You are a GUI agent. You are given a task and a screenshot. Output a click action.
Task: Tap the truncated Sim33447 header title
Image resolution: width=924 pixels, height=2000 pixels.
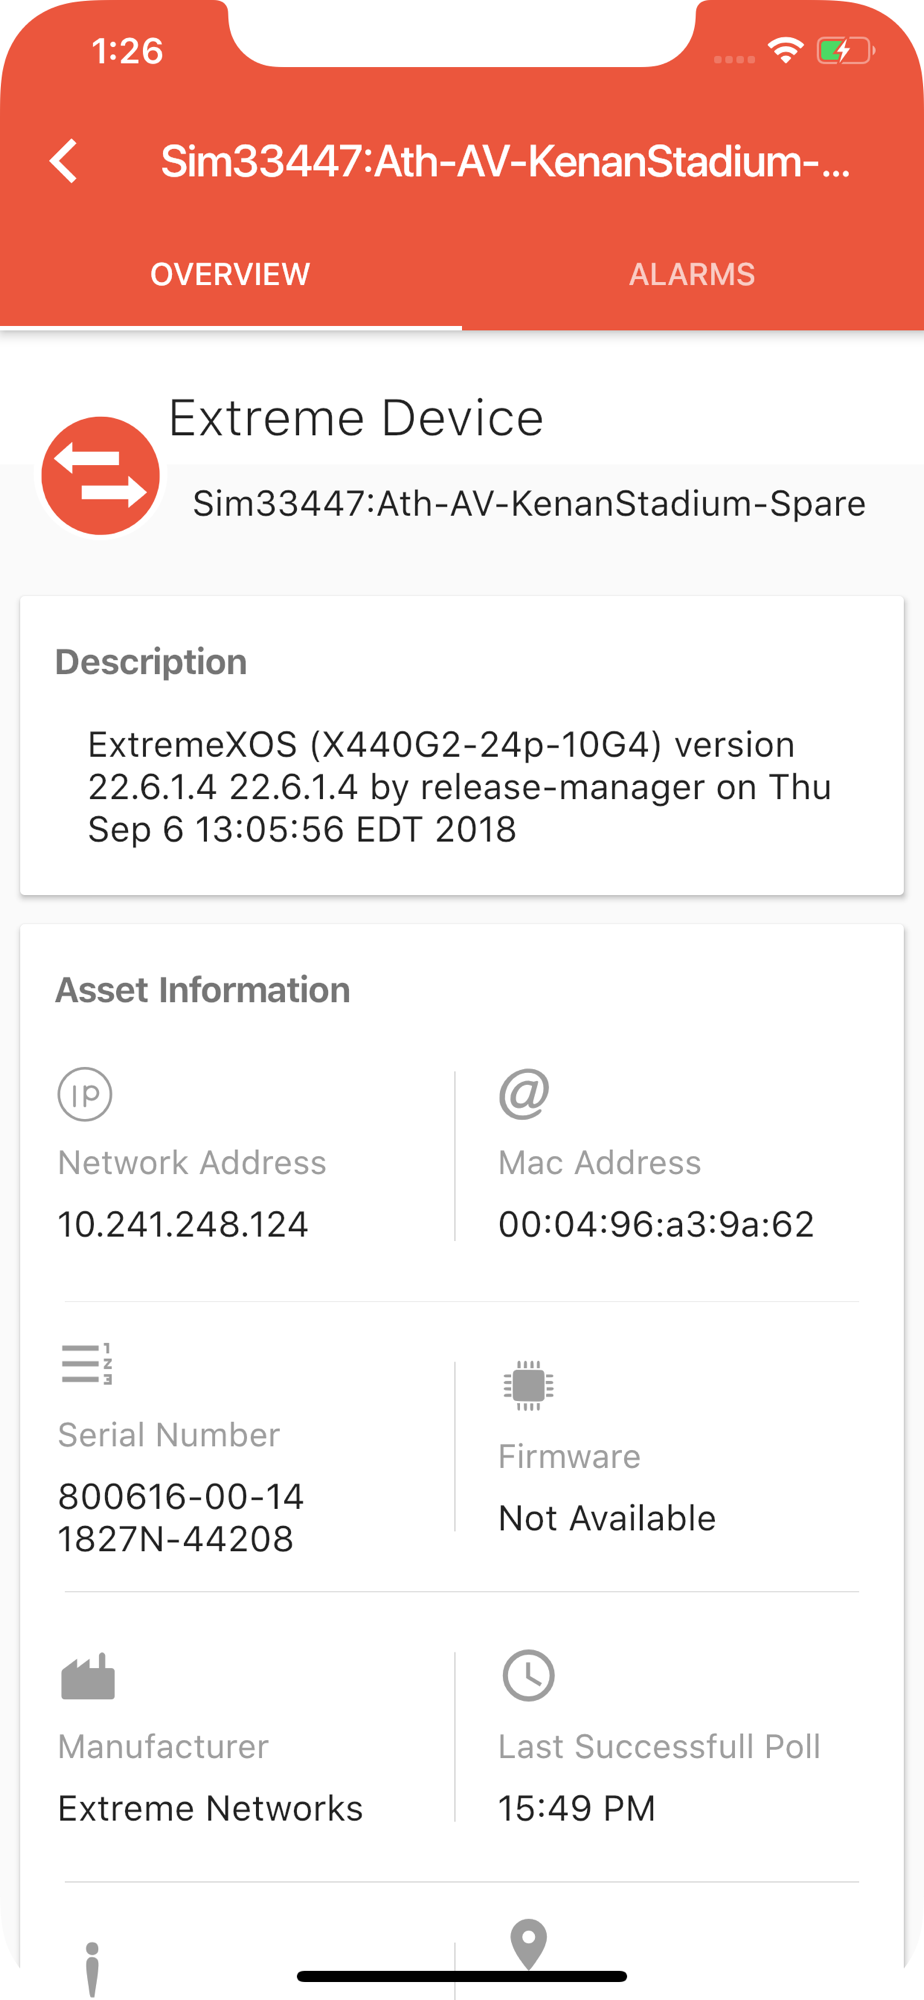(506, 161)
